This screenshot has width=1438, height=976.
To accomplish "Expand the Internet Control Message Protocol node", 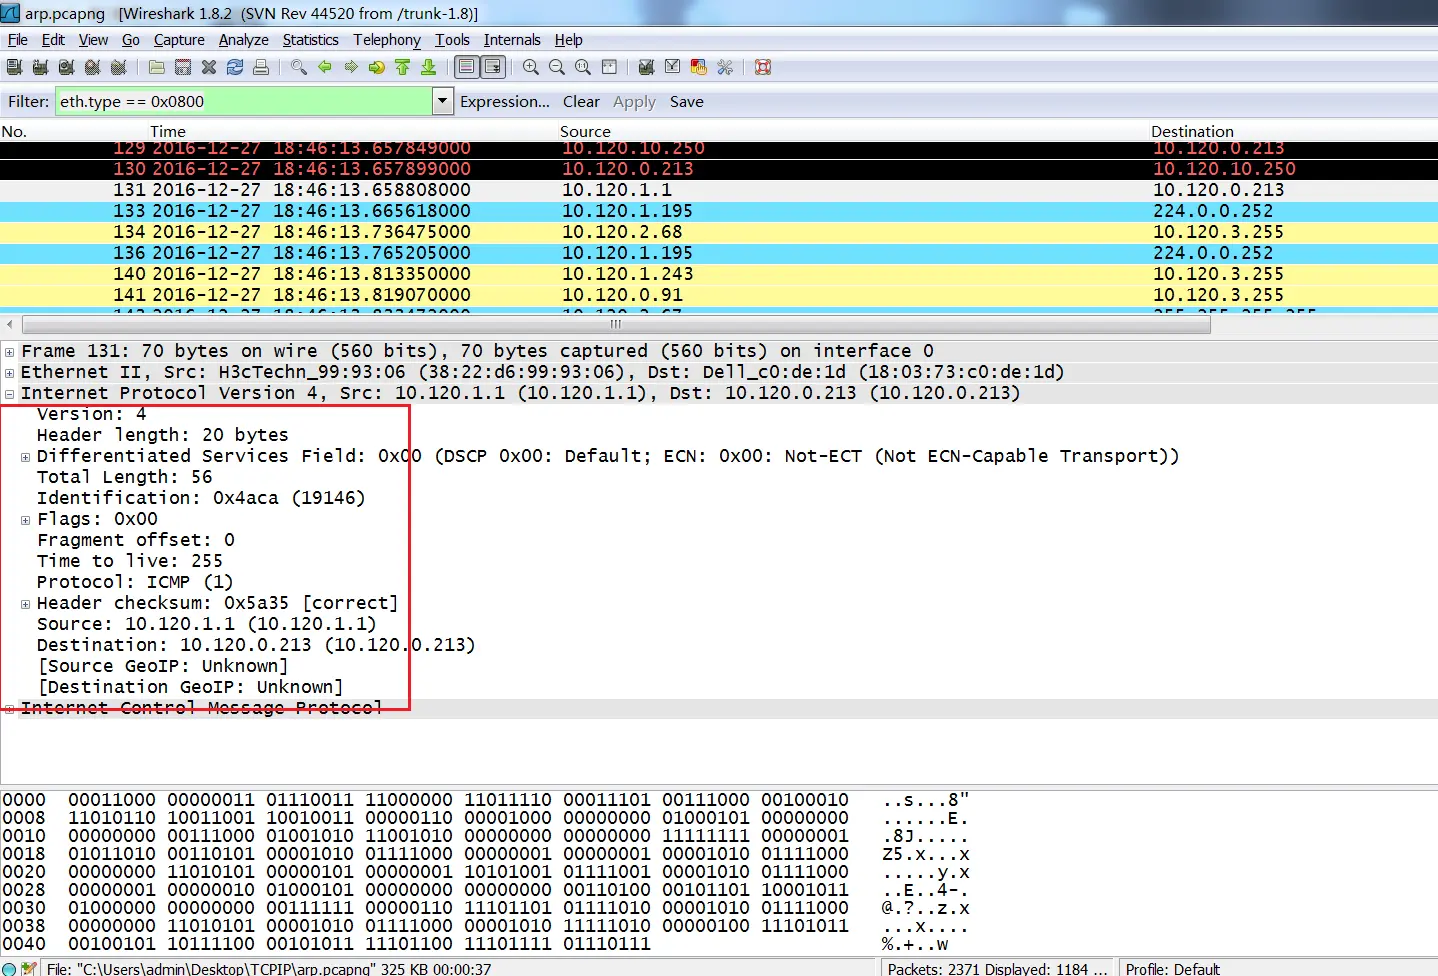I will (9, 709).
